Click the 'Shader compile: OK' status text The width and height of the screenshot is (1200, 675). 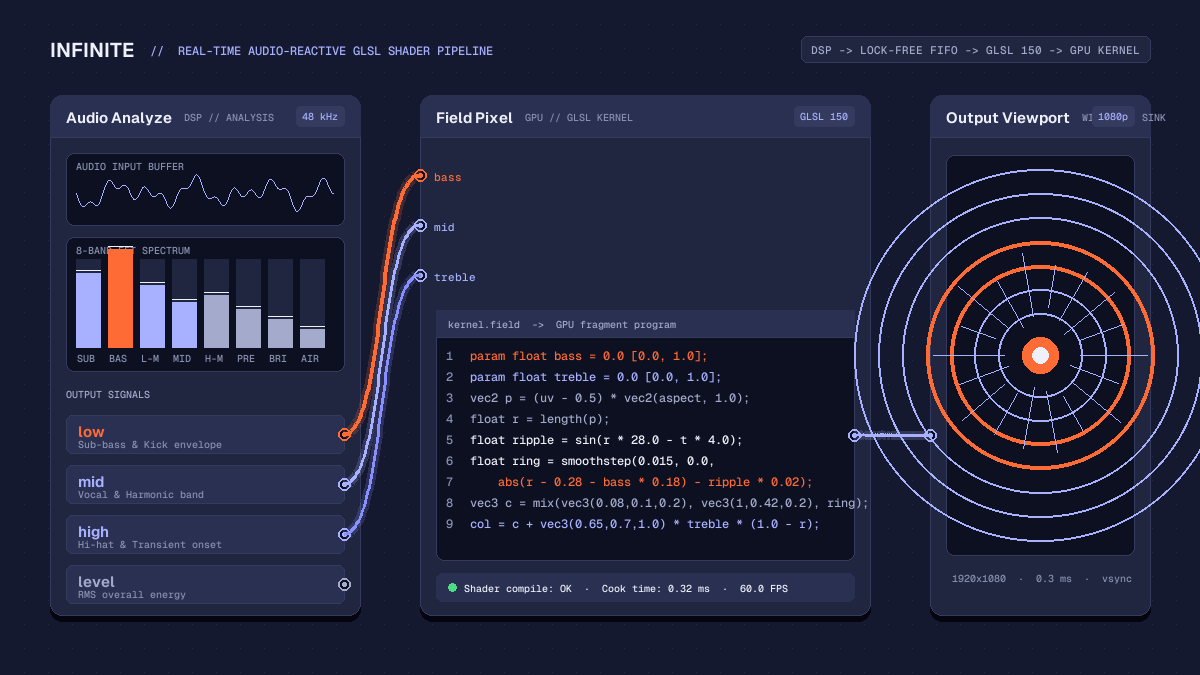[x=517, y=589]
